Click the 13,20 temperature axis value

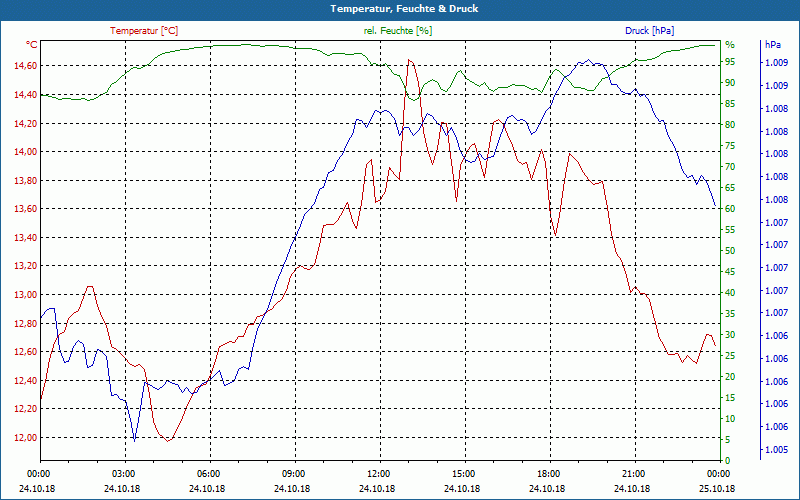(x=25, y=266)
